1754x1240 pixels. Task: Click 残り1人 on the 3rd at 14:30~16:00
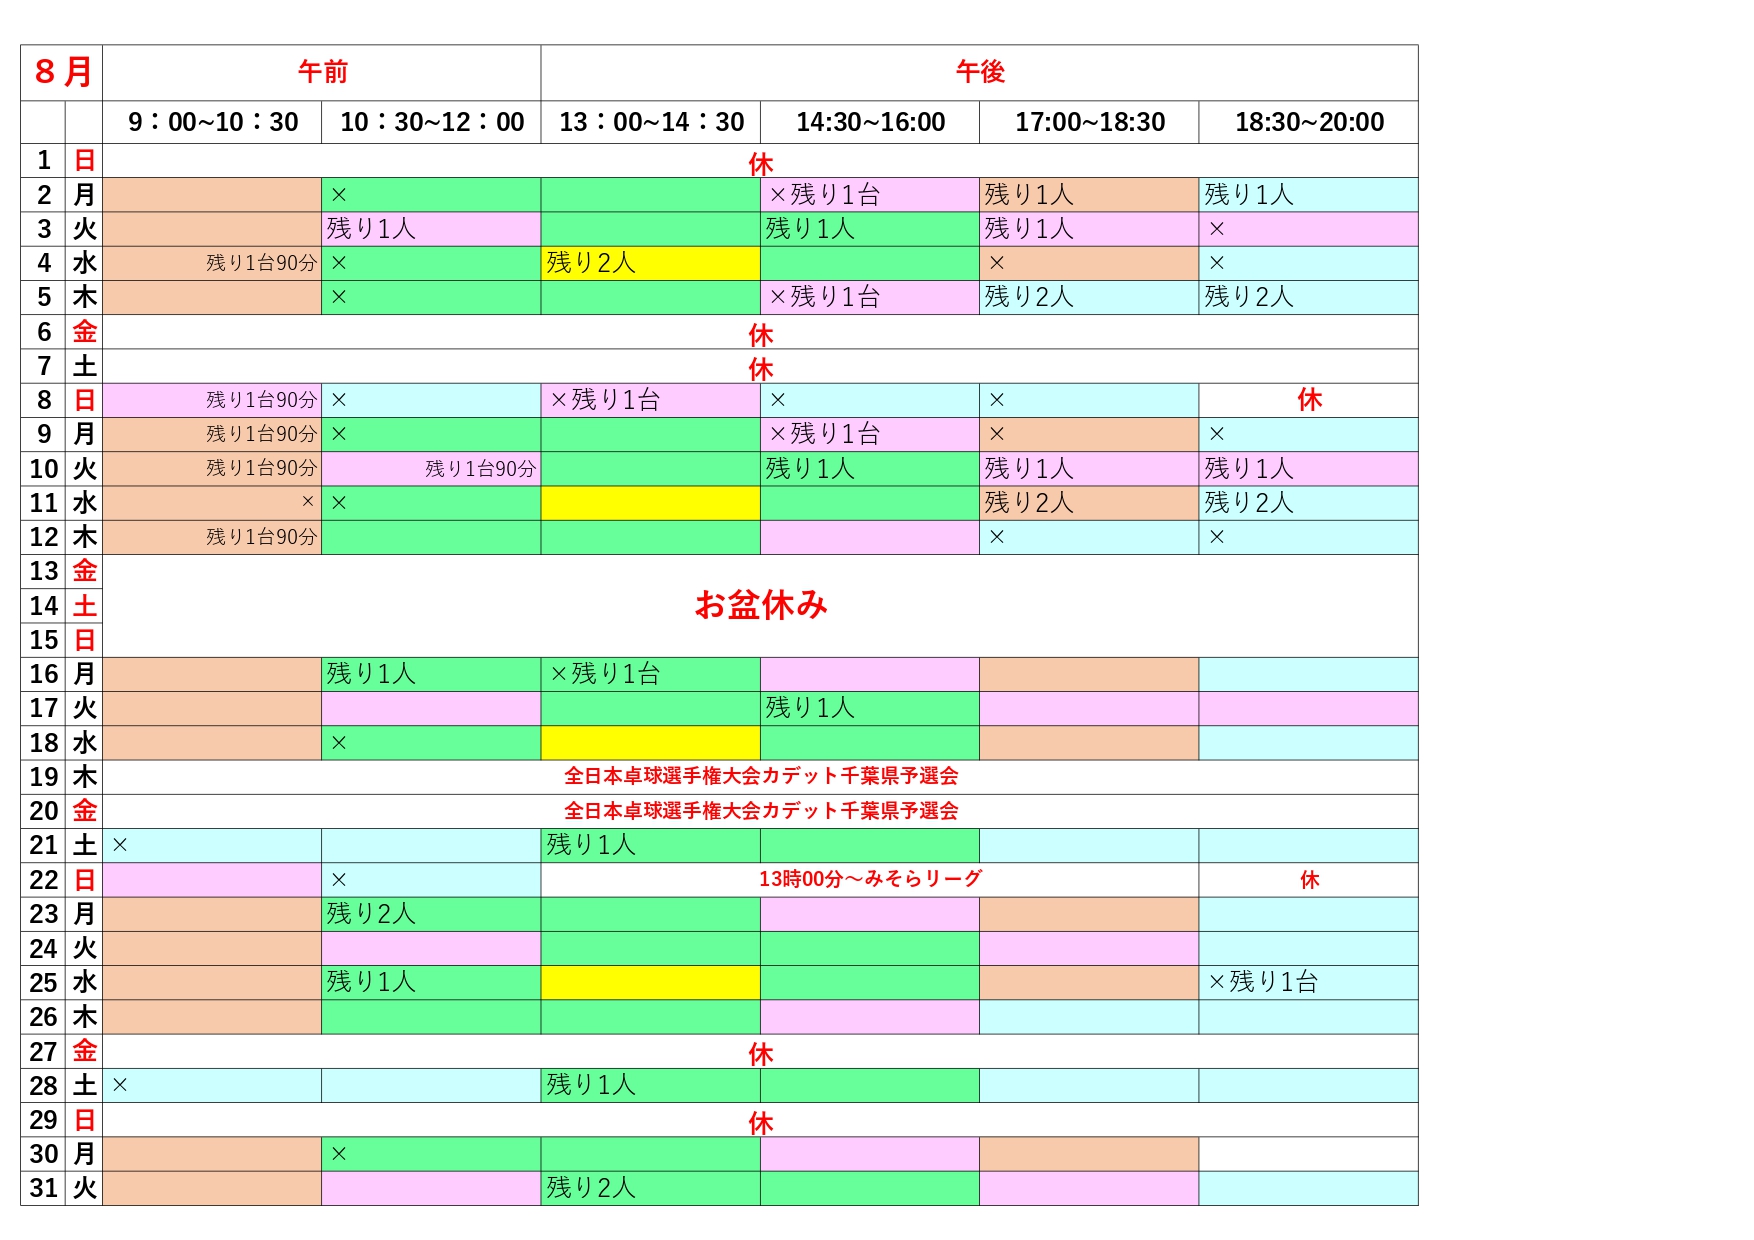tap(810, 229)
